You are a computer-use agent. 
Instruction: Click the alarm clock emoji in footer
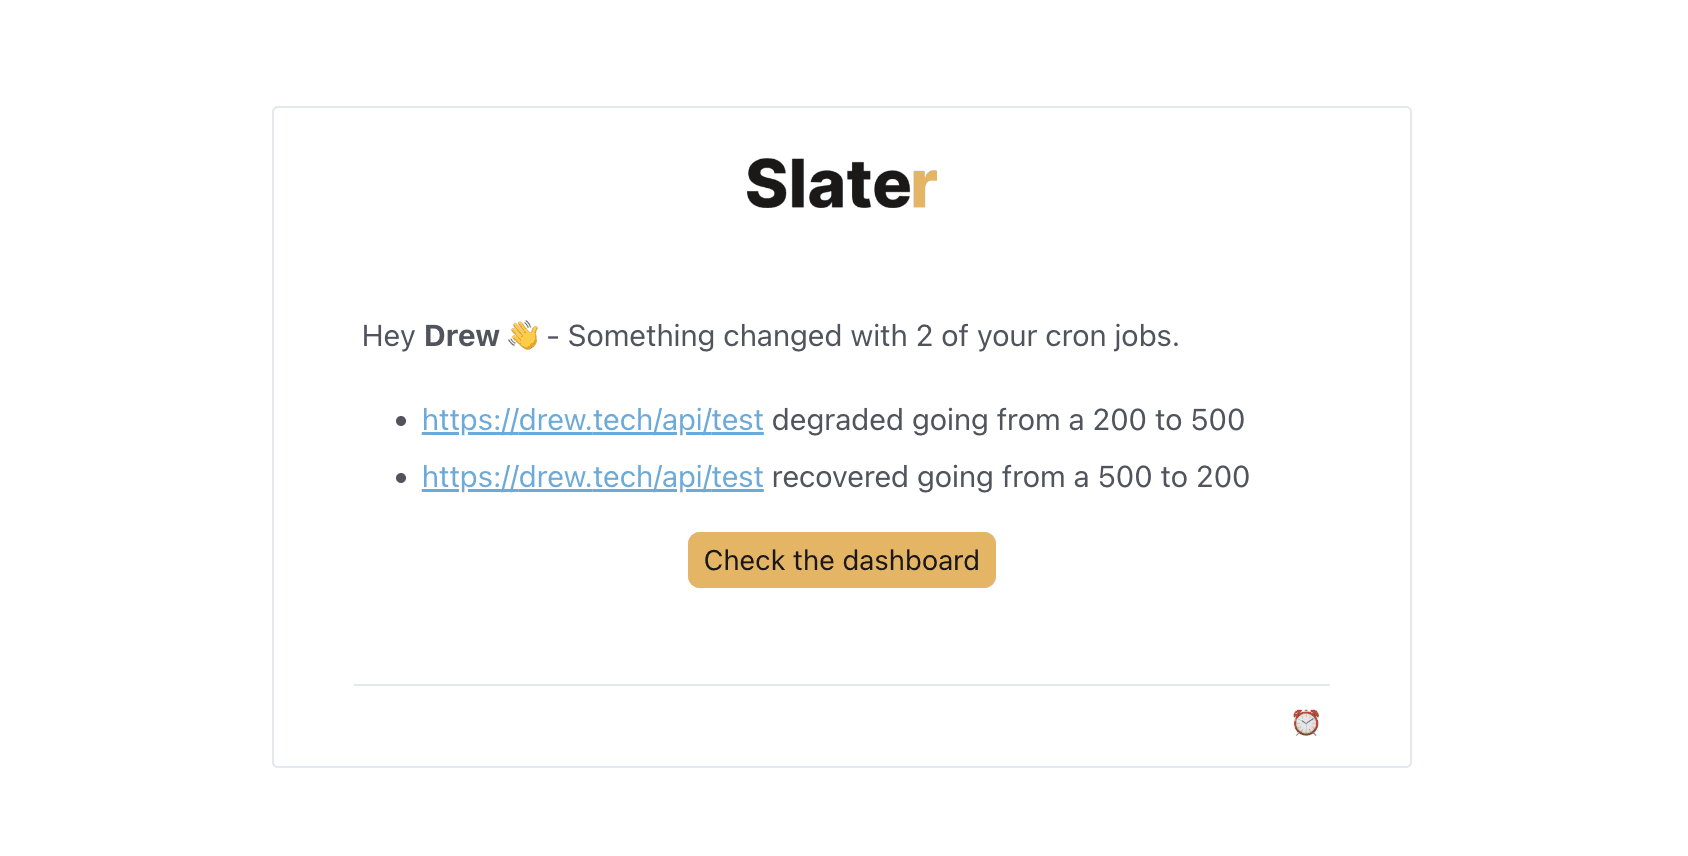1306,722
